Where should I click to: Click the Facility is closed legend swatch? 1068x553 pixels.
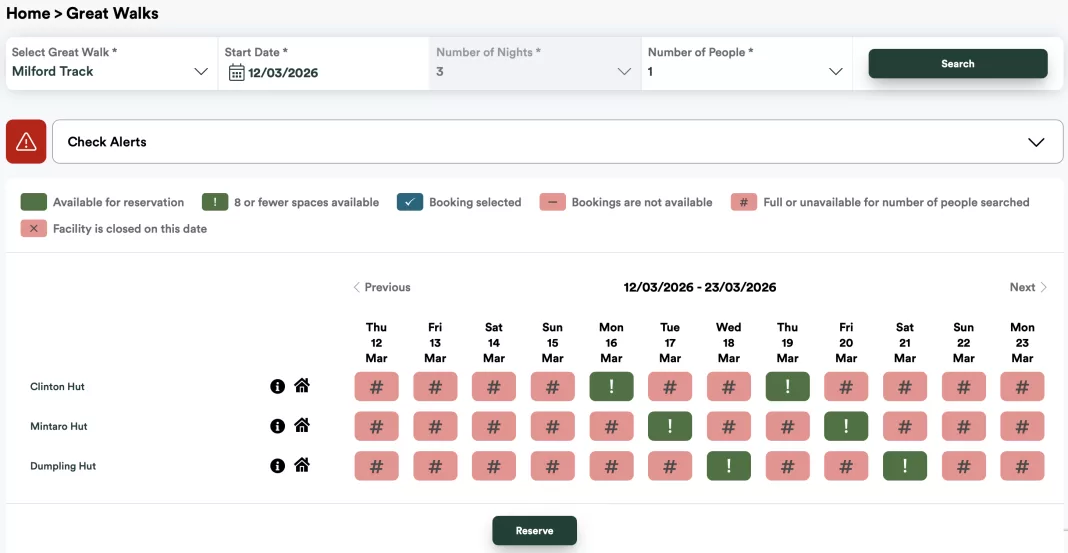(x=34, y=229)
